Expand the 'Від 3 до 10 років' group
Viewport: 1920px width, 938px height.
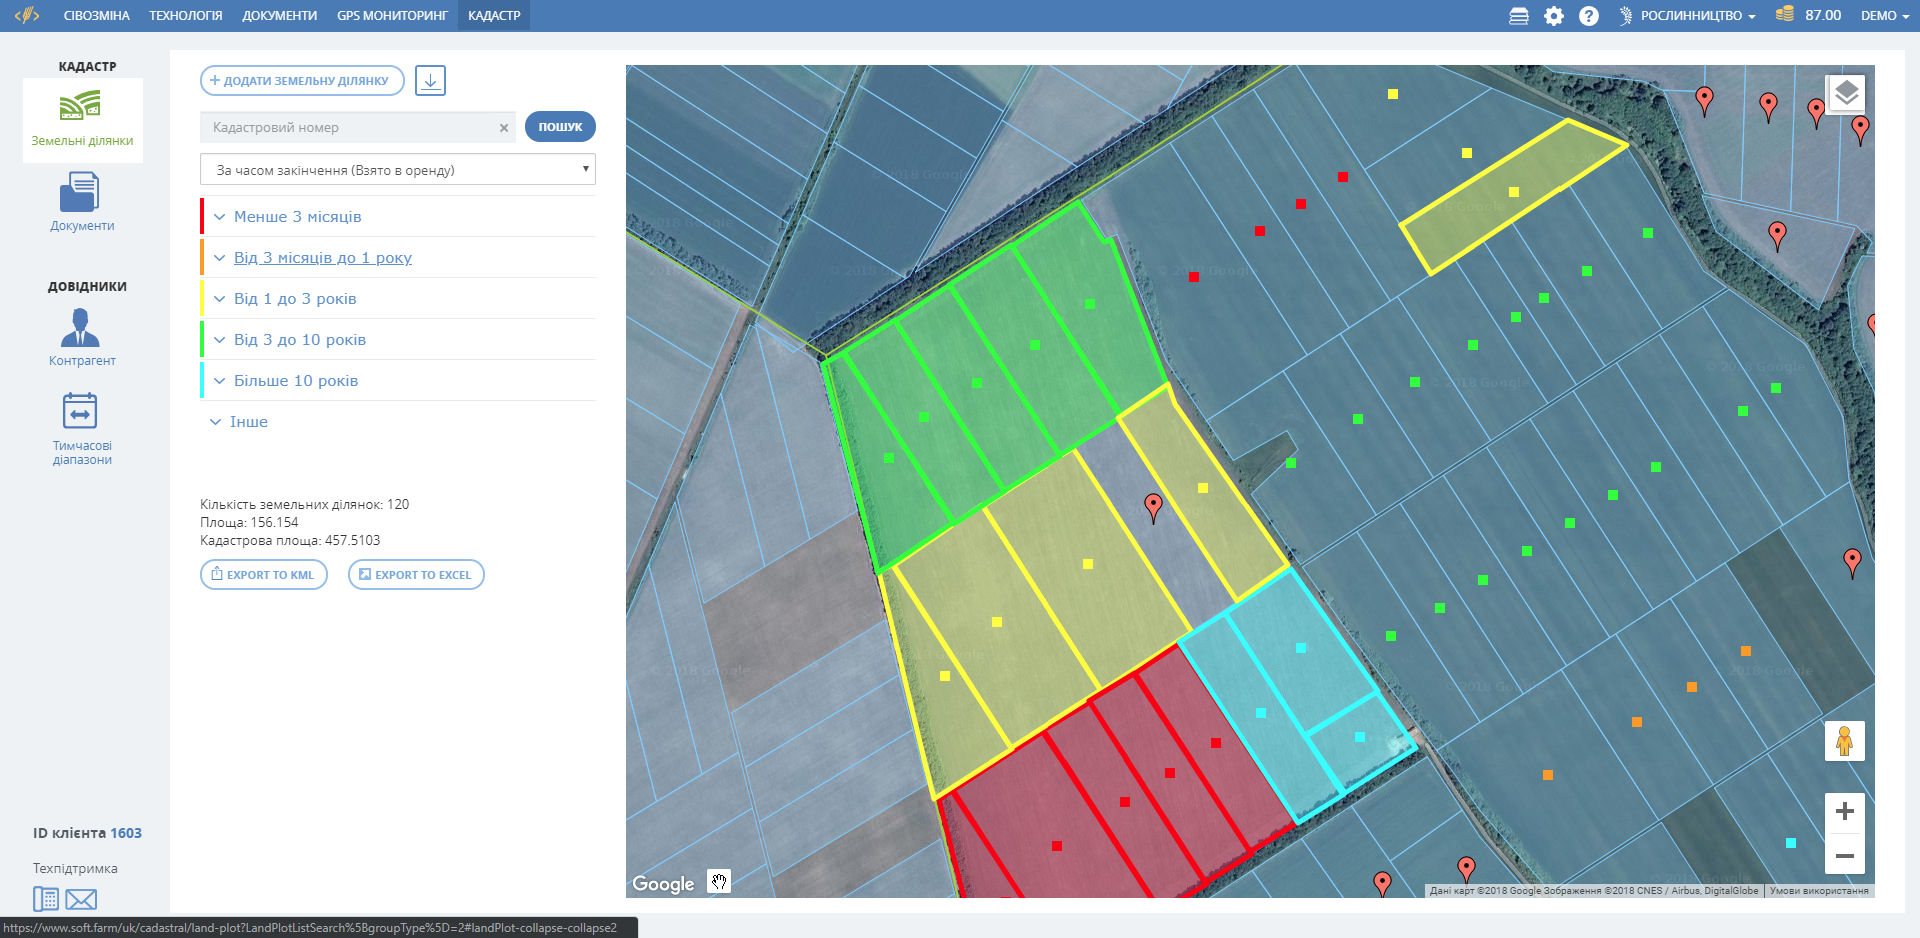(x=299, y=340)
